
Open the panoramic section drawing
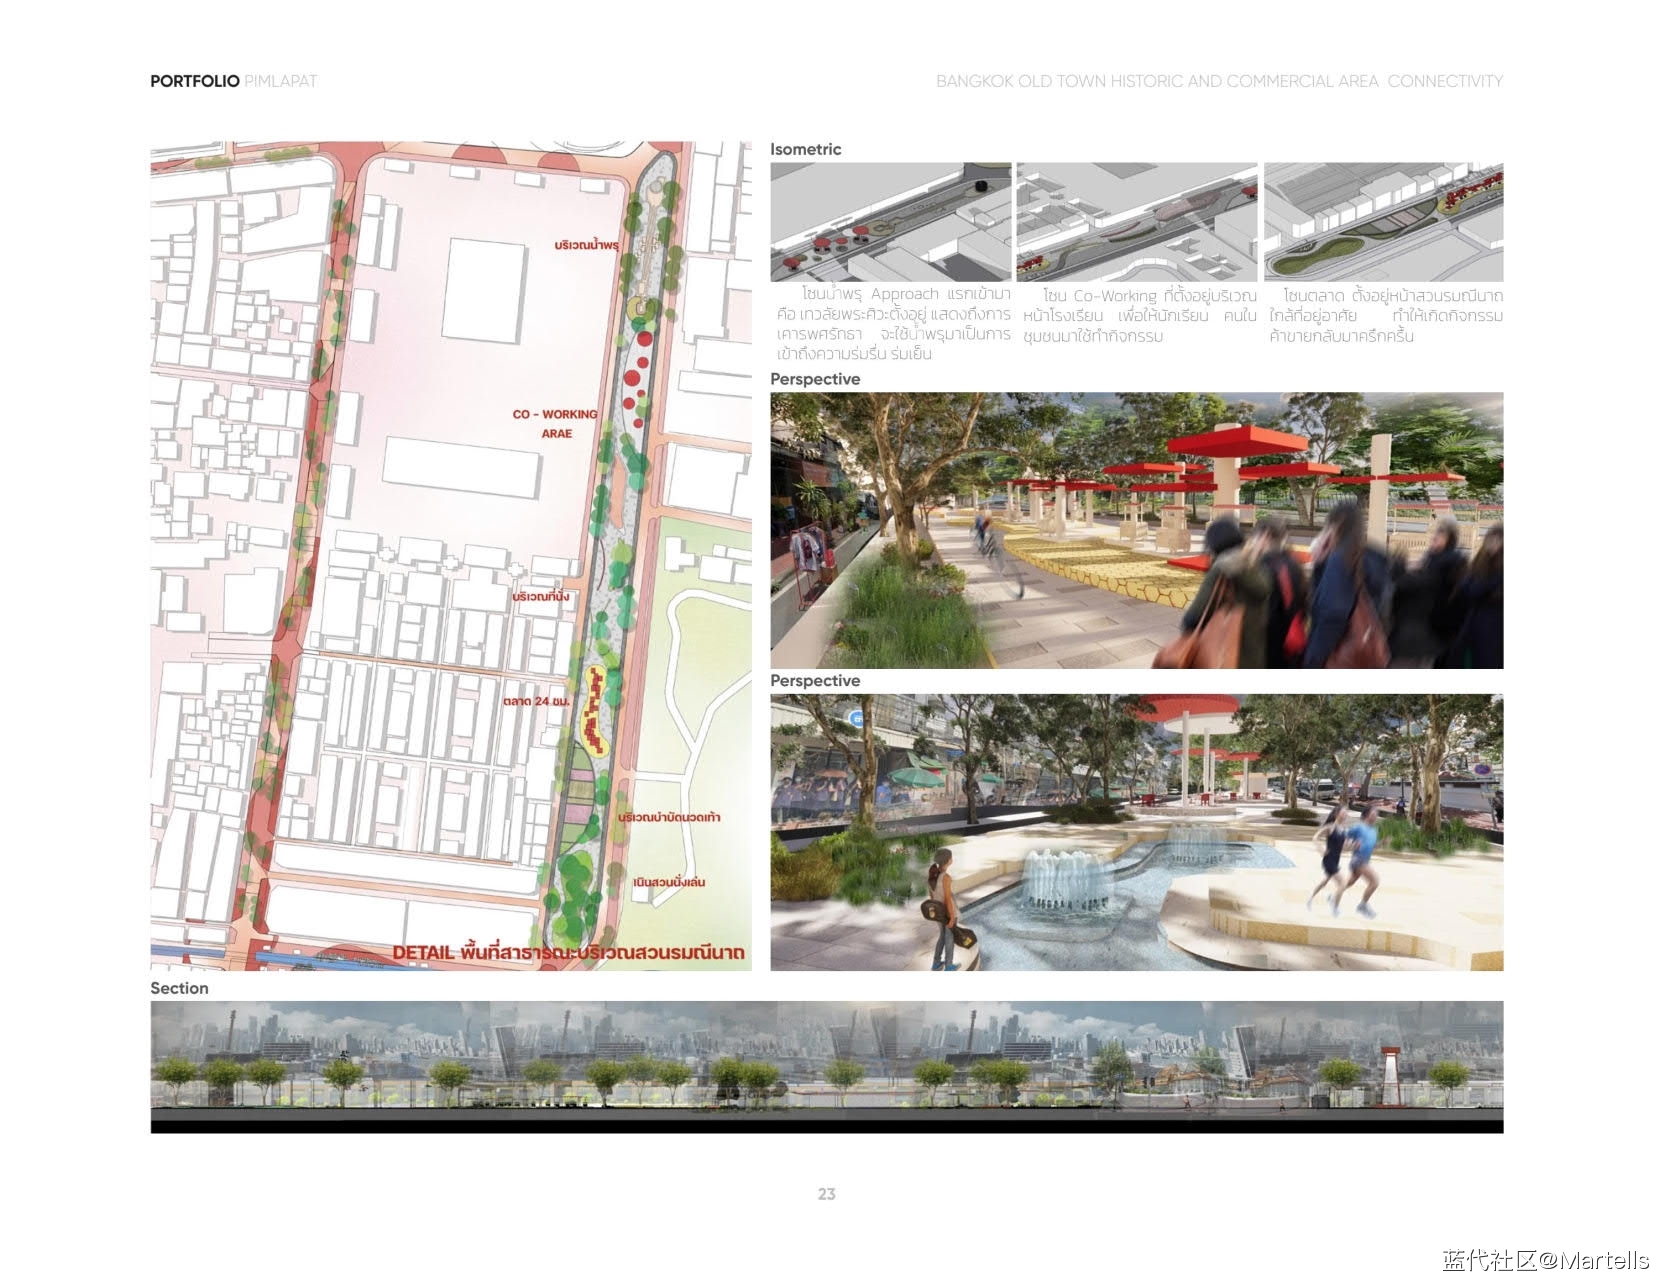(x=826, y=1066)
